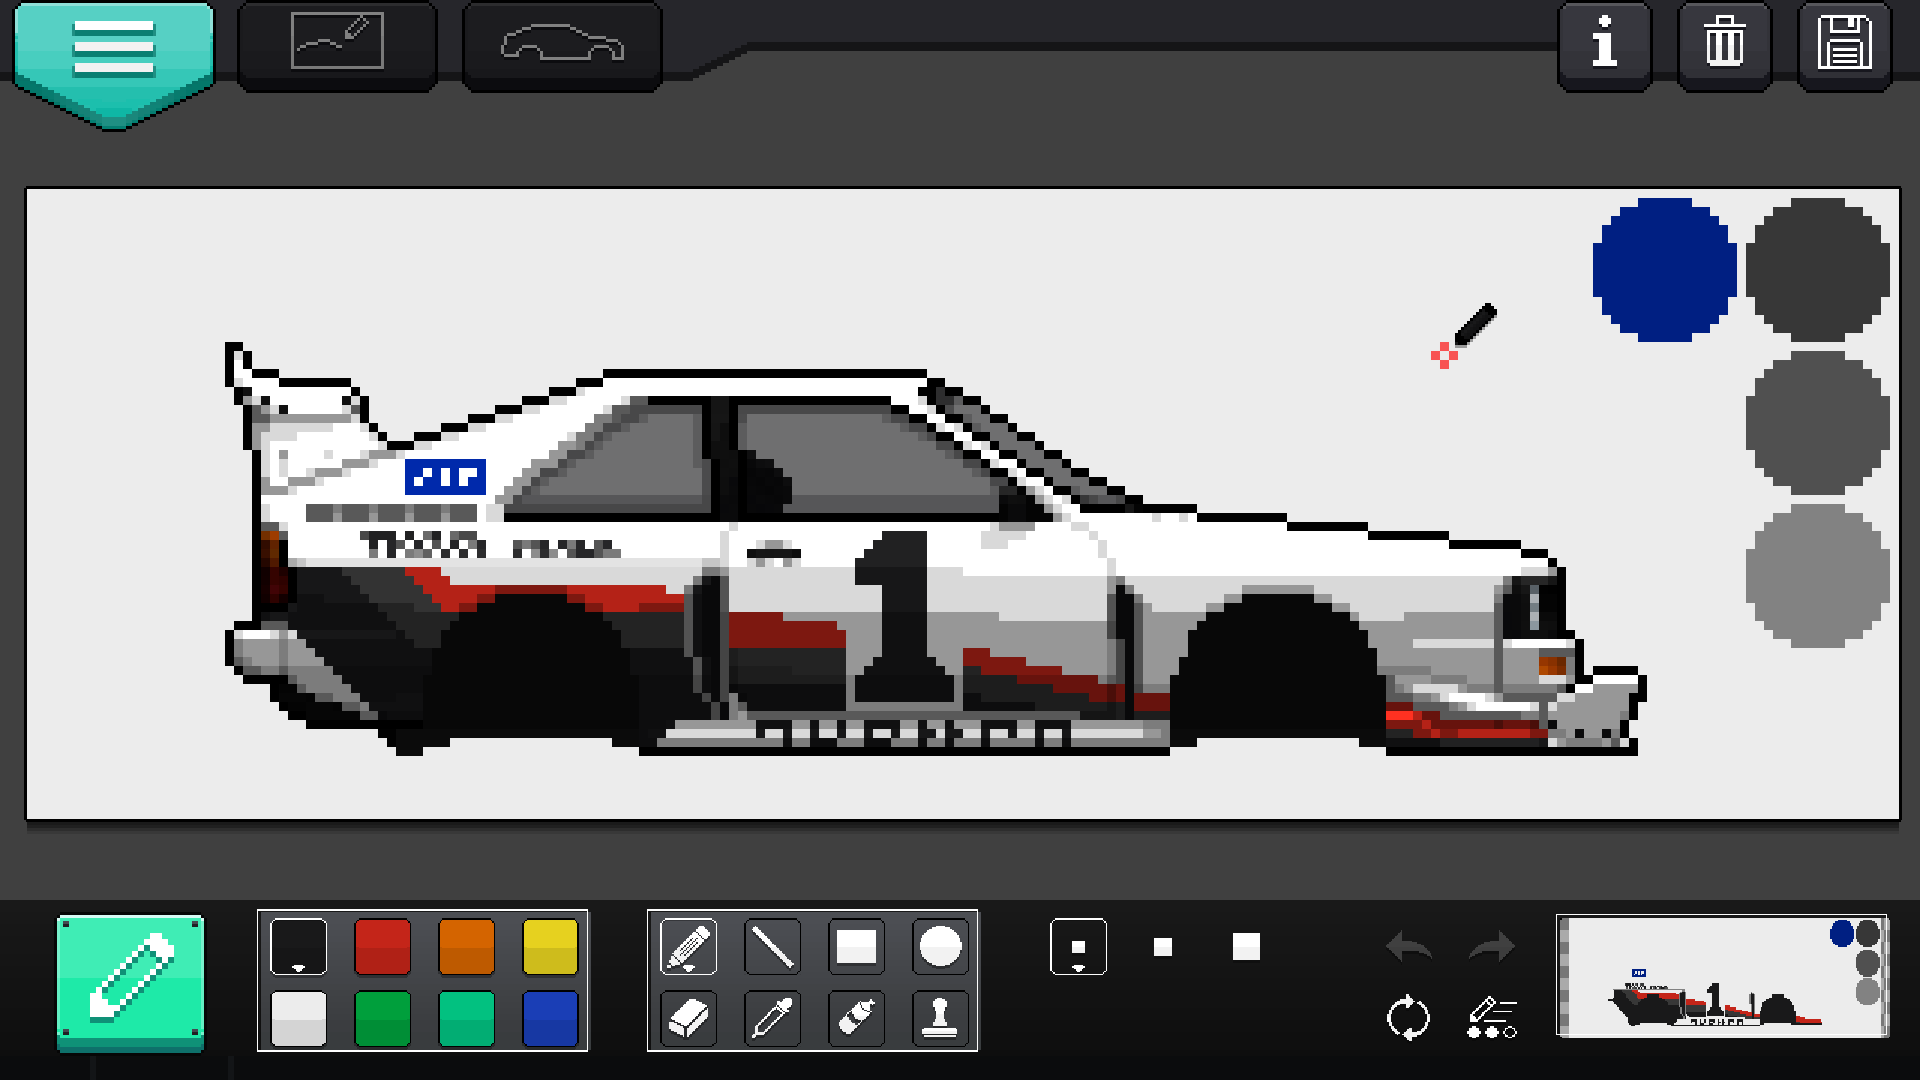Select the Pencil draw tool
This screenshot has height=1080, width=1920.
tap(688, 946)
